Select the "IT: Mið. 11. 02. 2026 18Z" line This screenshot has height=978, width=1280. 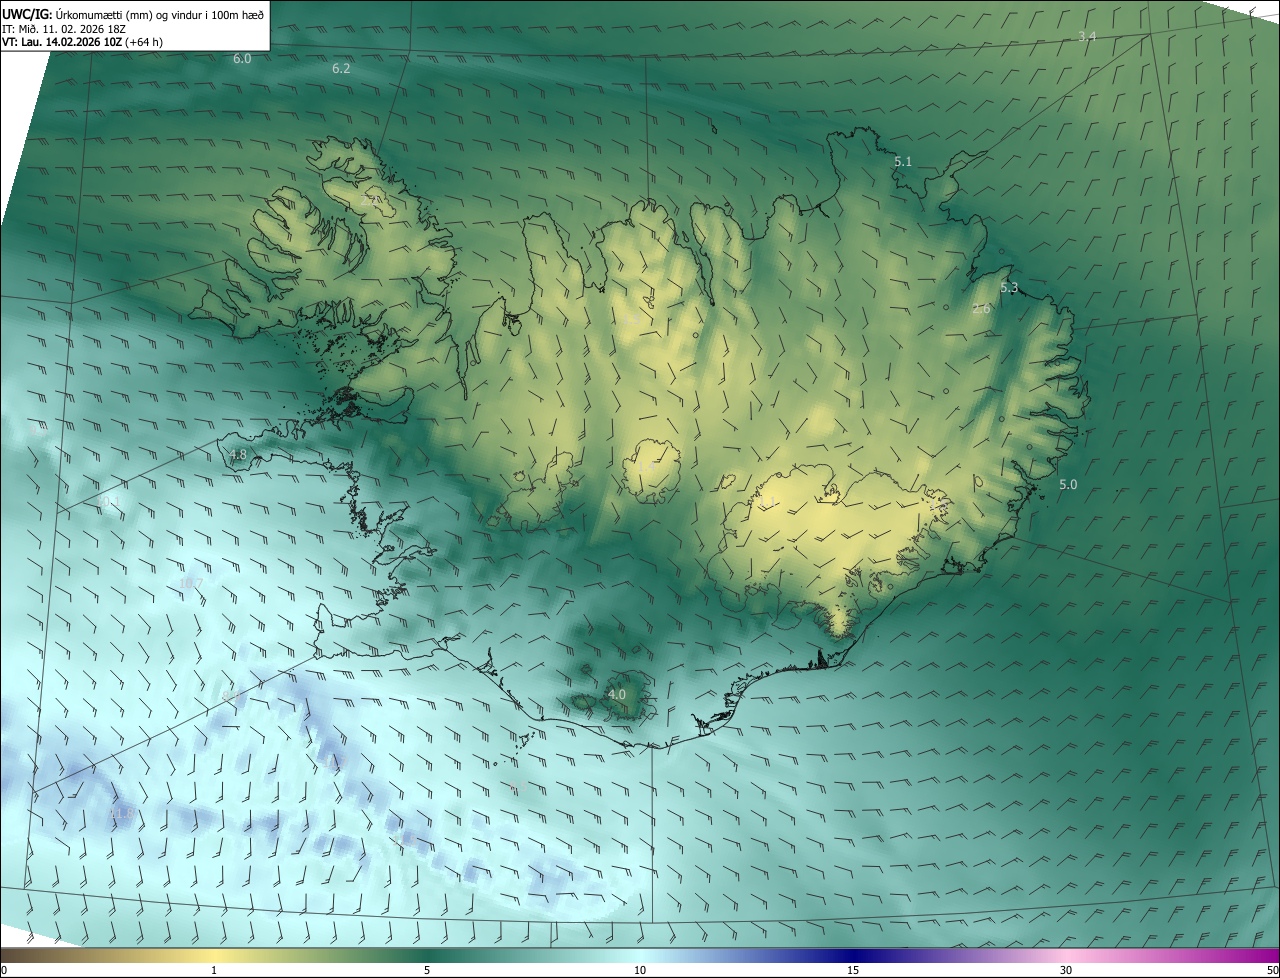tap(64, 29)
